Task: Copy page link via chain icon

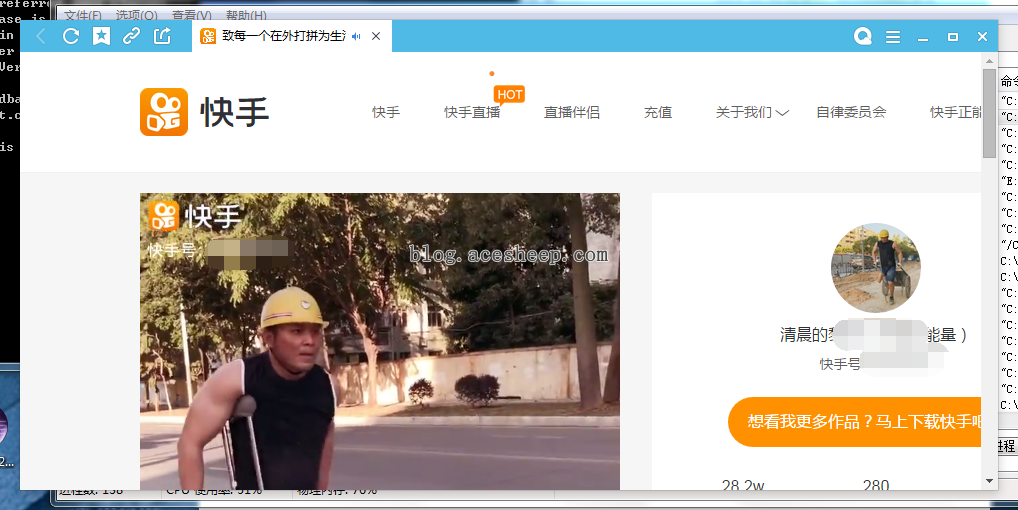Action: tap(132, 36)
